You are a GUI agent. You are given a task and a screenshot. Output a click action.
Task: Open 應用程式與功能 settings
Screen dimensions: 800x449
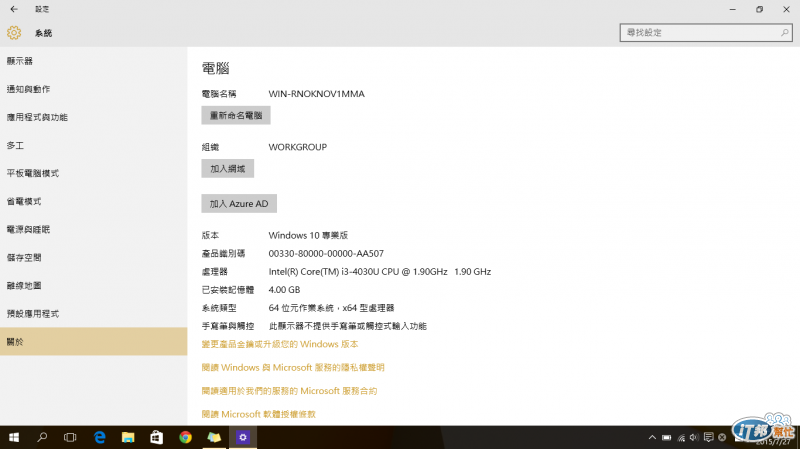[93, 117]
